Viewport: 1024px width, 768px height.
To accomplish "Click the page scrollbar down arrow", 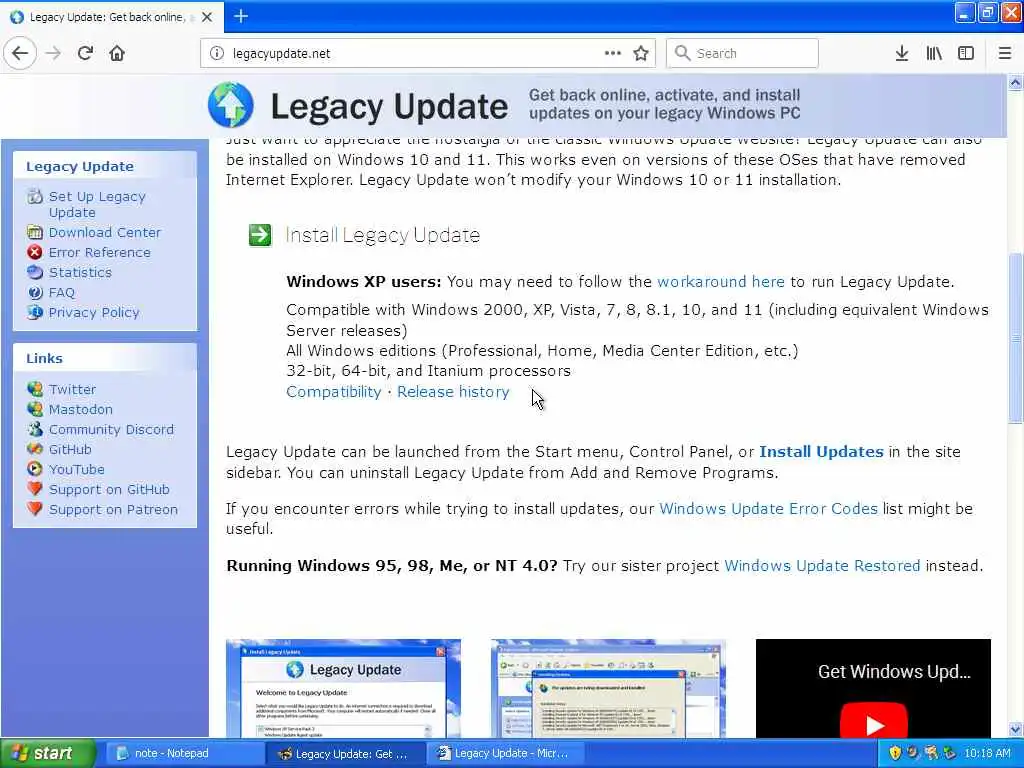I will 1016,729.
